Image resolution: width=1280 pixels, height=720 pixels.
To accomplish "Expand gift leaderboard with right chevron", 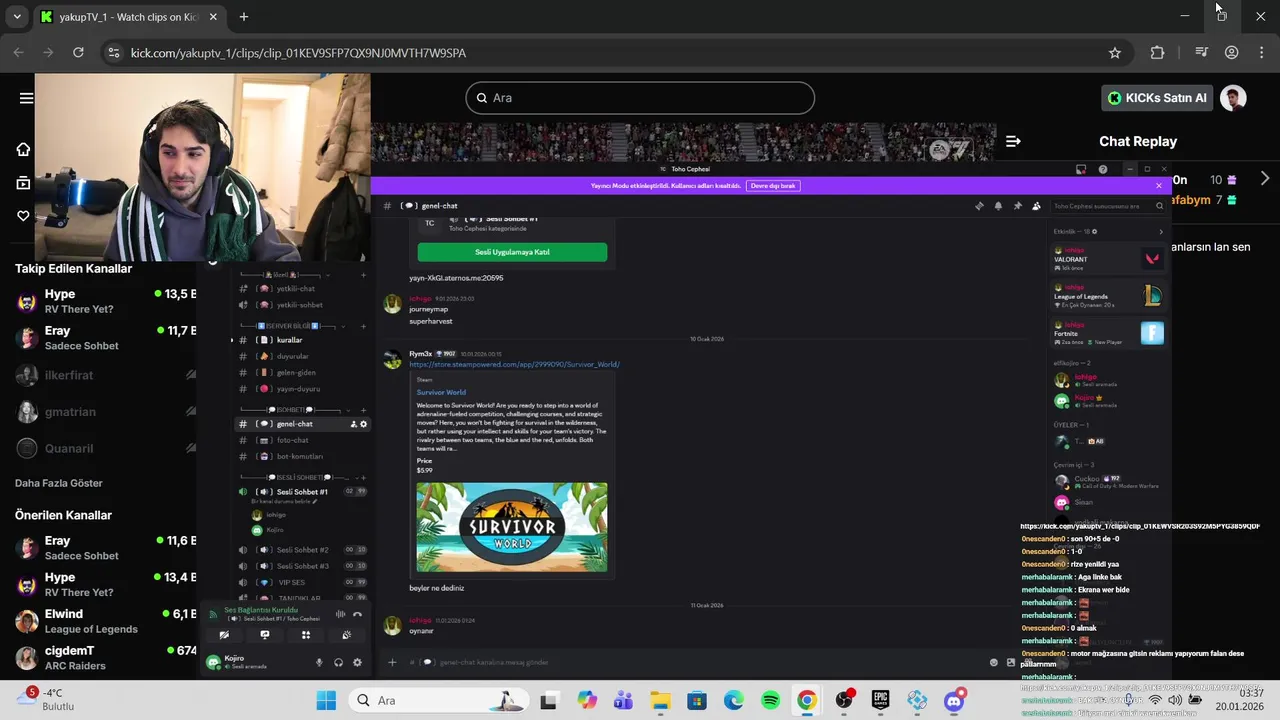I will tap(1265, 179).
